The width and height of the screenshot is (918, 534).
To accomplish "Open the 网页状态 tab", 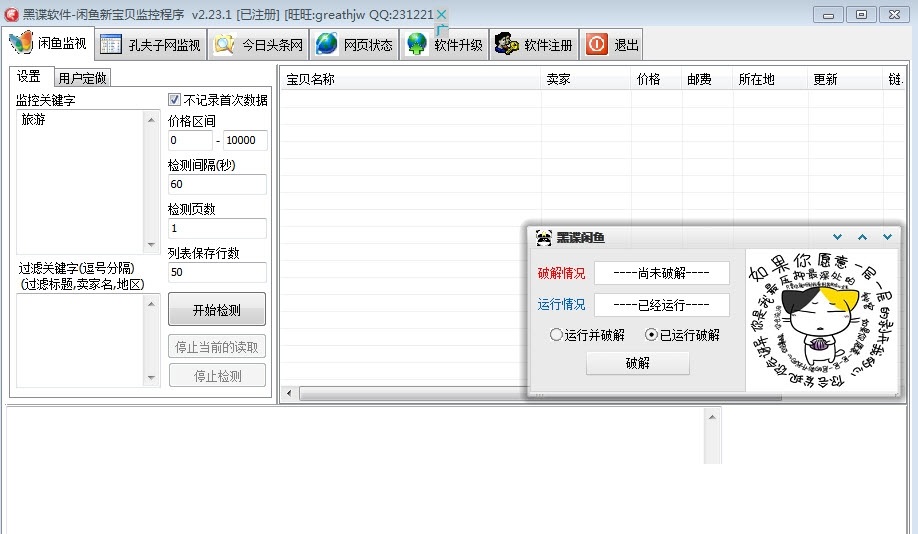I will coord(354,44).
